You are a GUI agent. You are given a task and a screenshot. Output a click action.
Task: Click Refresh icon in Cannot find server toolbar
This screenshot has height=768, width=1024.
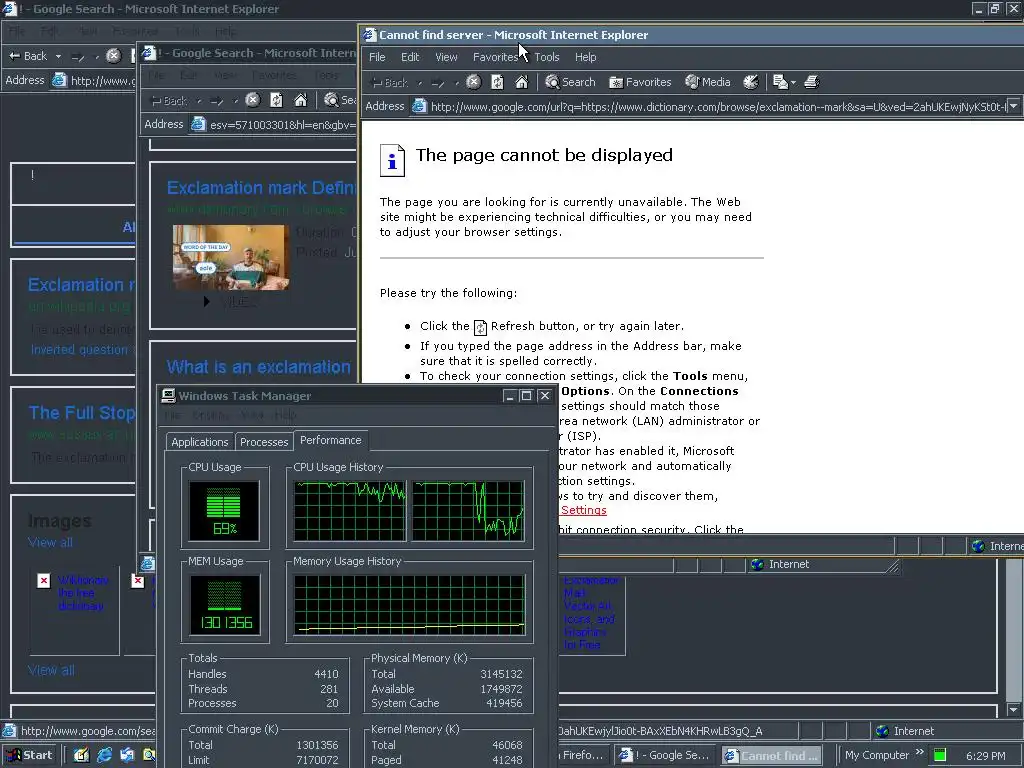[498, 82]
